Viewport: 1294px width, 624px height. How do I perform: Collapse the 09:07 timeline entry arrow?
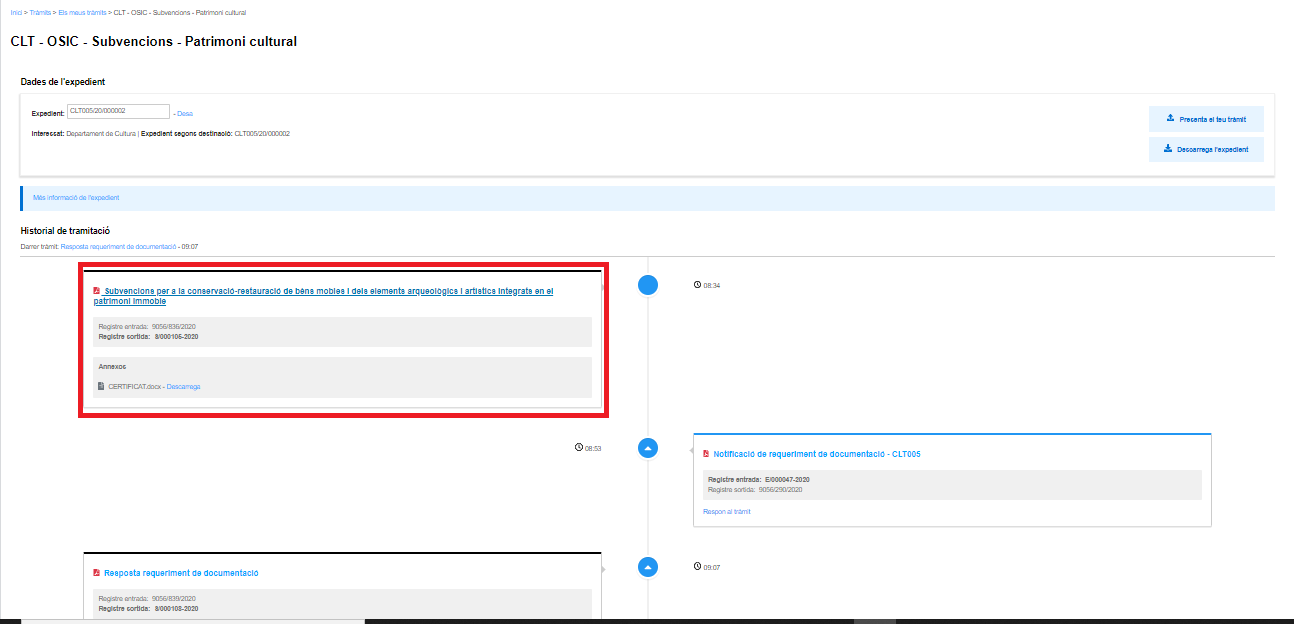pyautogui.click(x=648, y=567)
